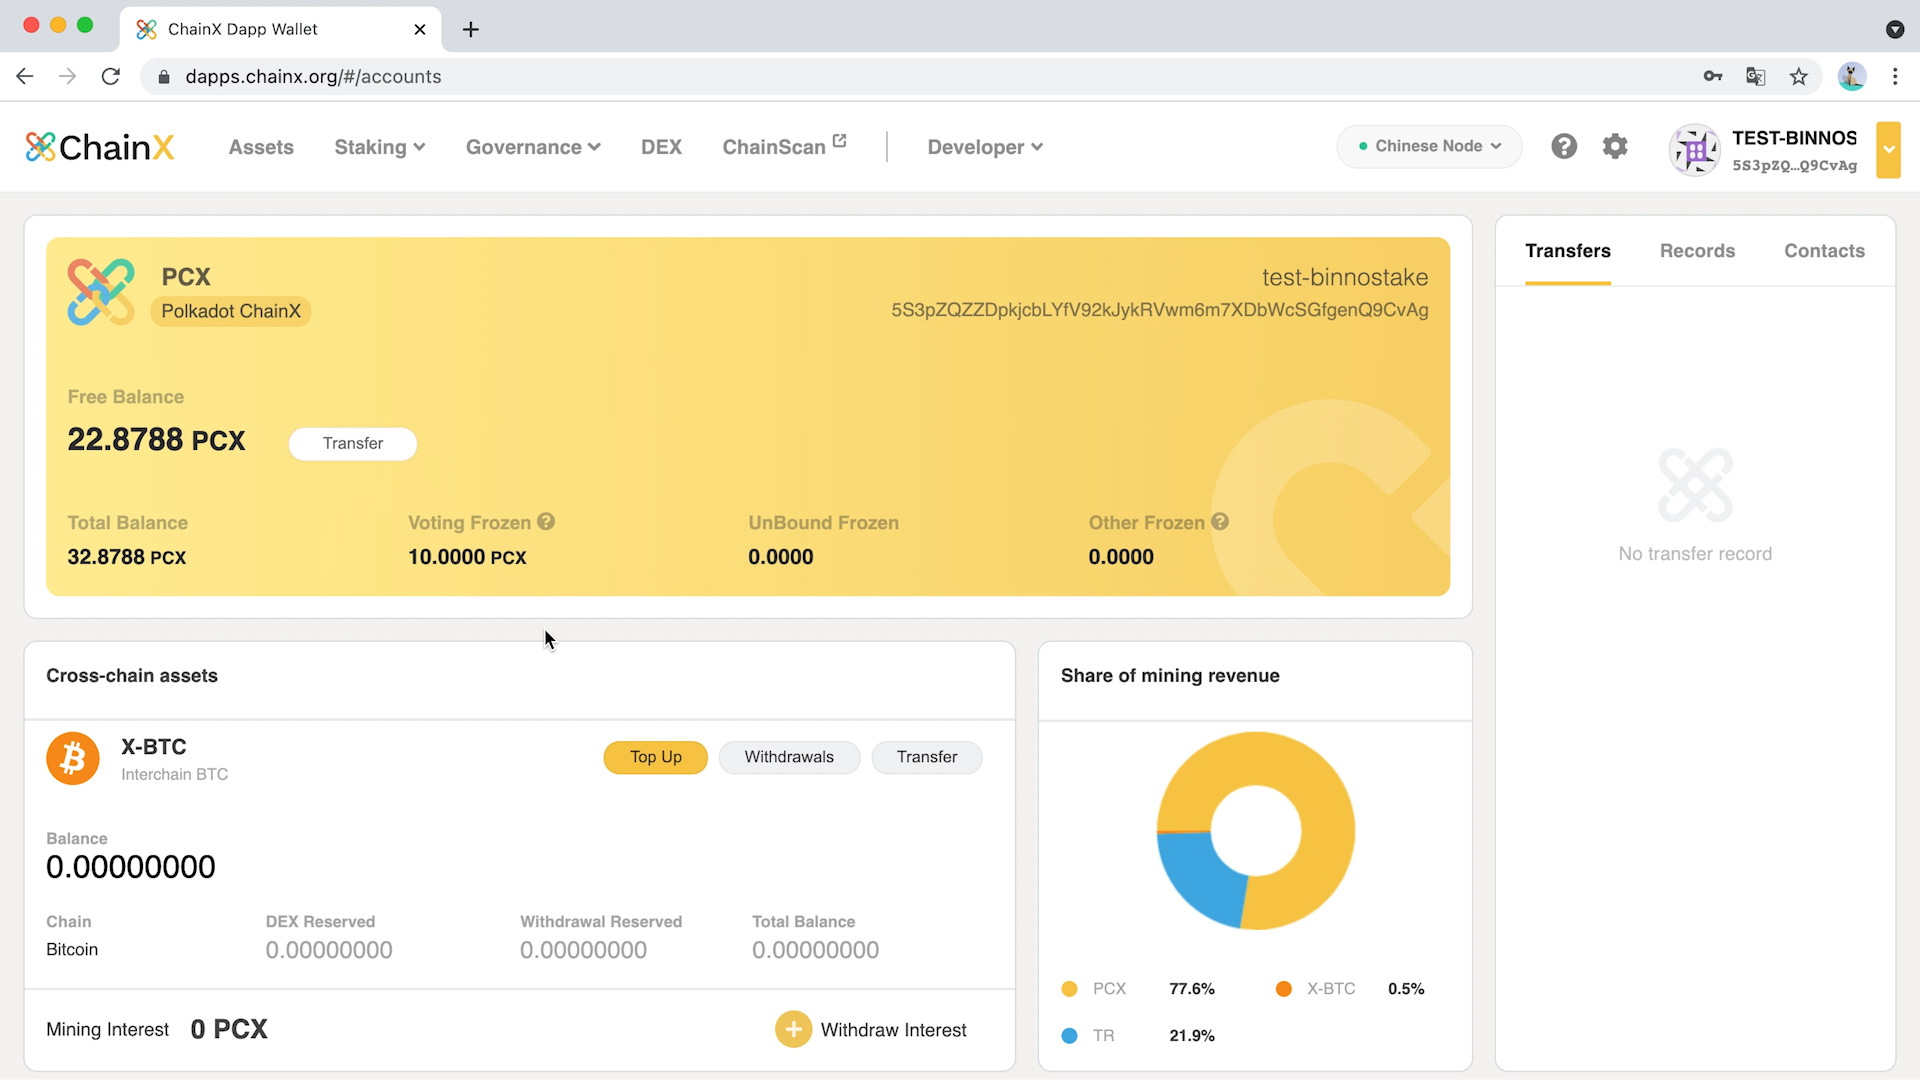
Task: Click the password key icon in address bar
Action: [1713, 76]
